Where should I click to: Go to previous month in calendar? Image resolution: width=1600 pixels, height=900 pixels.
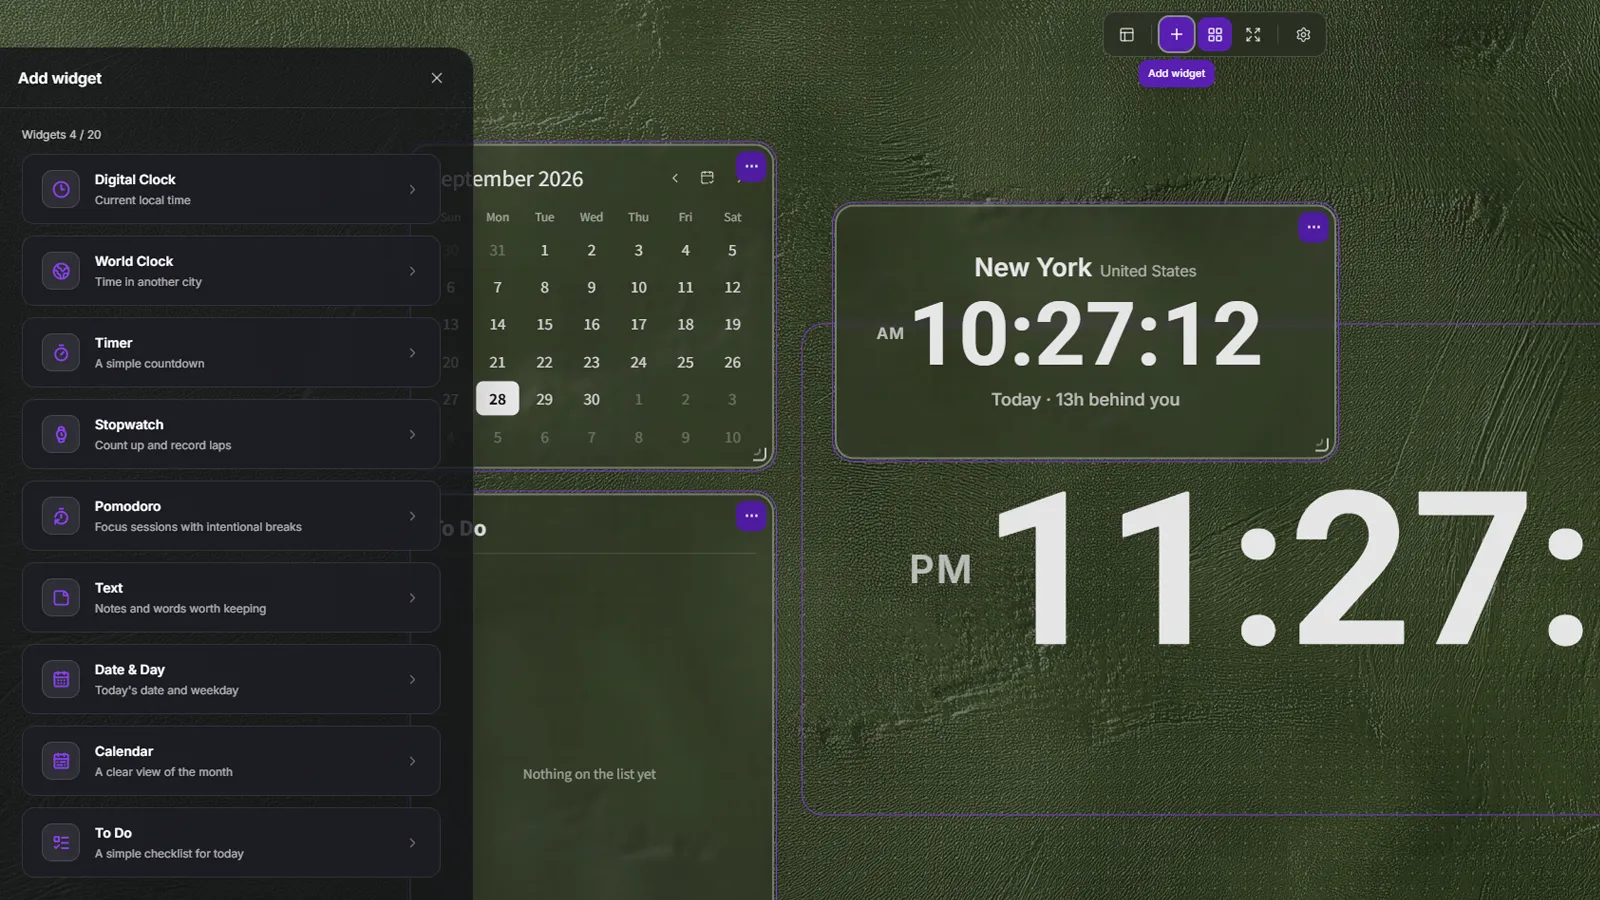tap(675, 178)
